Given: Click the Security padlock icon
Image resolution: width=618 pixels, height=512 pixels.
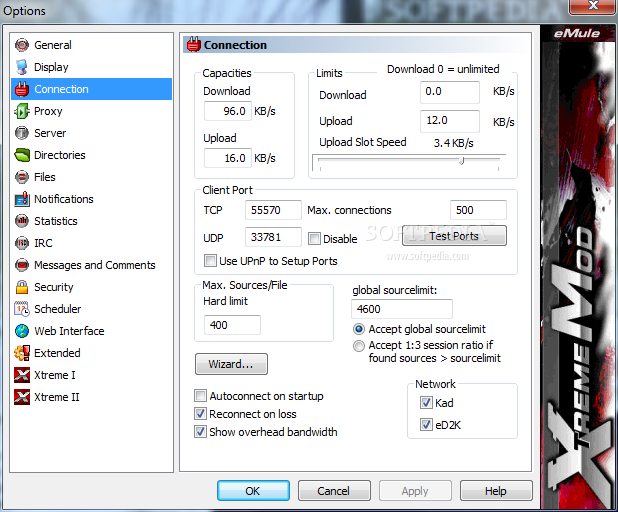Looking at the screenshot, I should 22,287.
